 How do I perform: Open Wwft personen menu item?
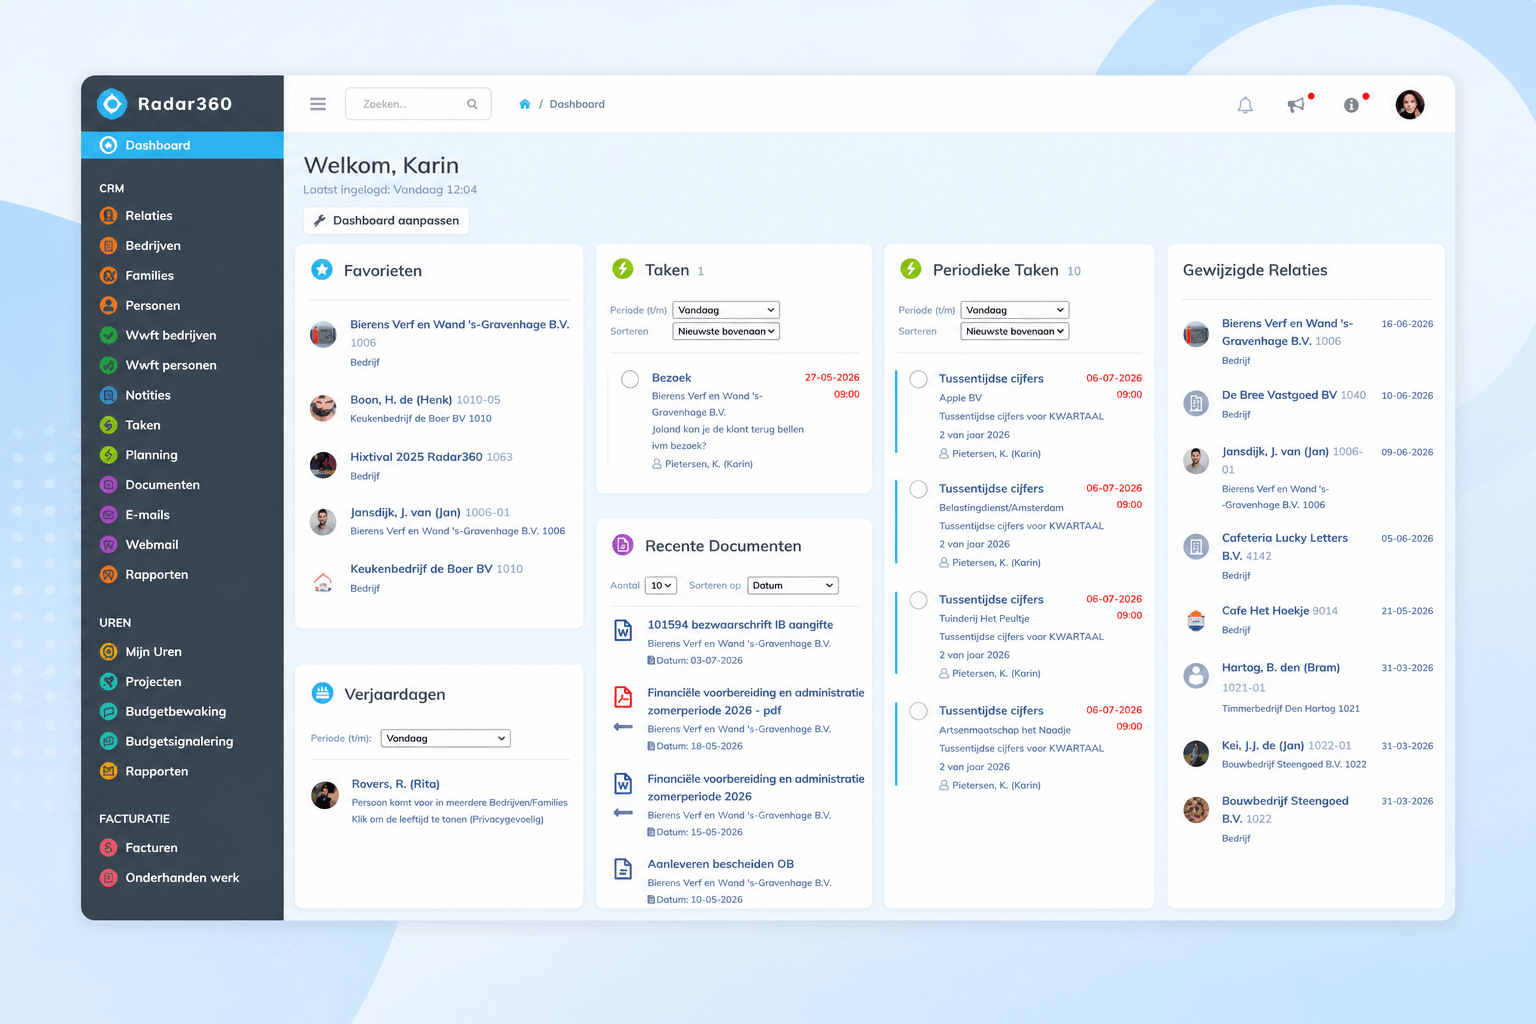click(x=171, y=365)
